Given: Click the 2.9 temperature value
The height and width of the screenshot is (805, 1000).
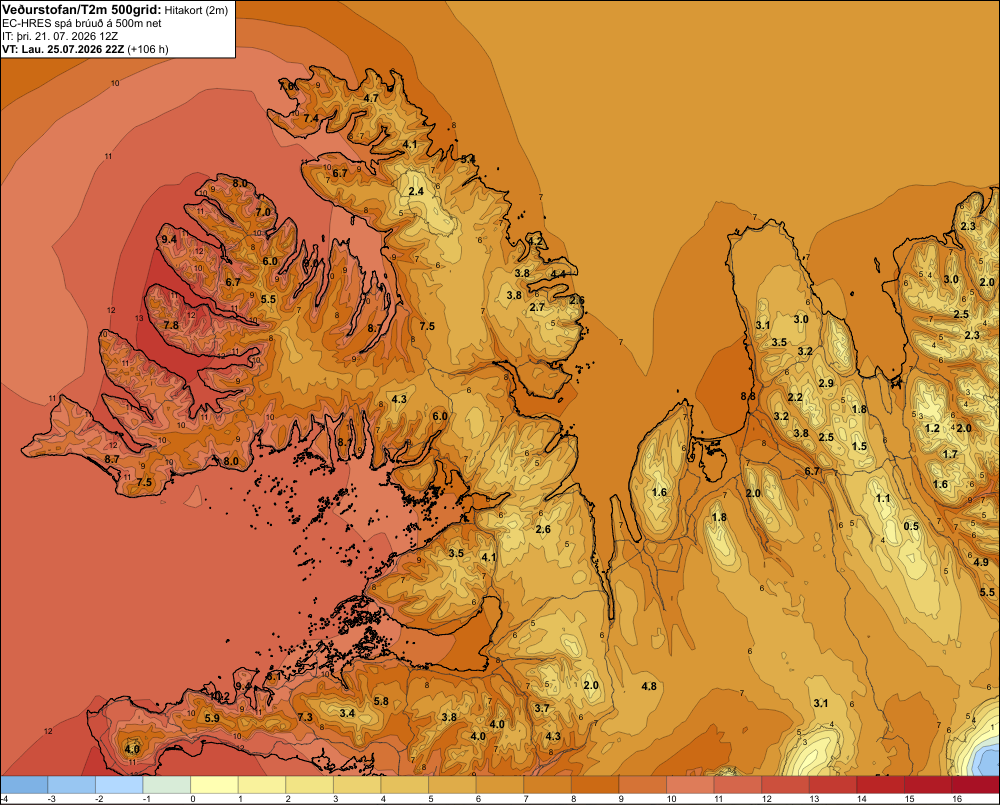Looking at the screenshot, I should pyautogui.click(x=826, y=383).
